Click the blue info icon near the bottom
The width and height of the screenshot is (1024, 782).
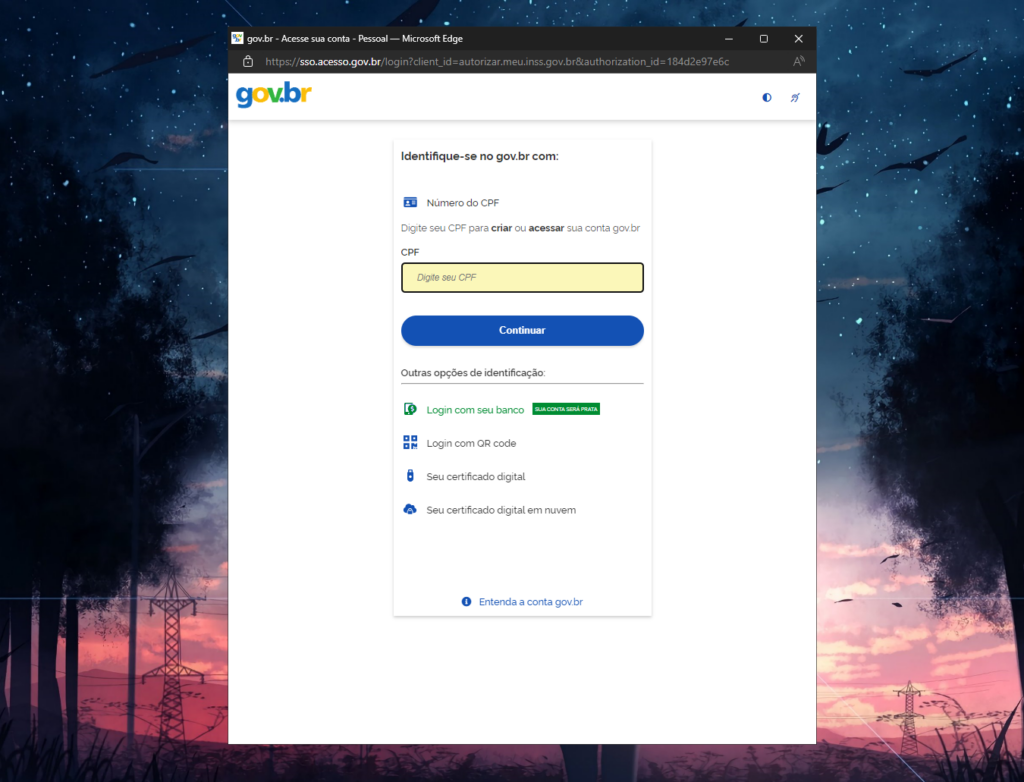pos(466,602)
